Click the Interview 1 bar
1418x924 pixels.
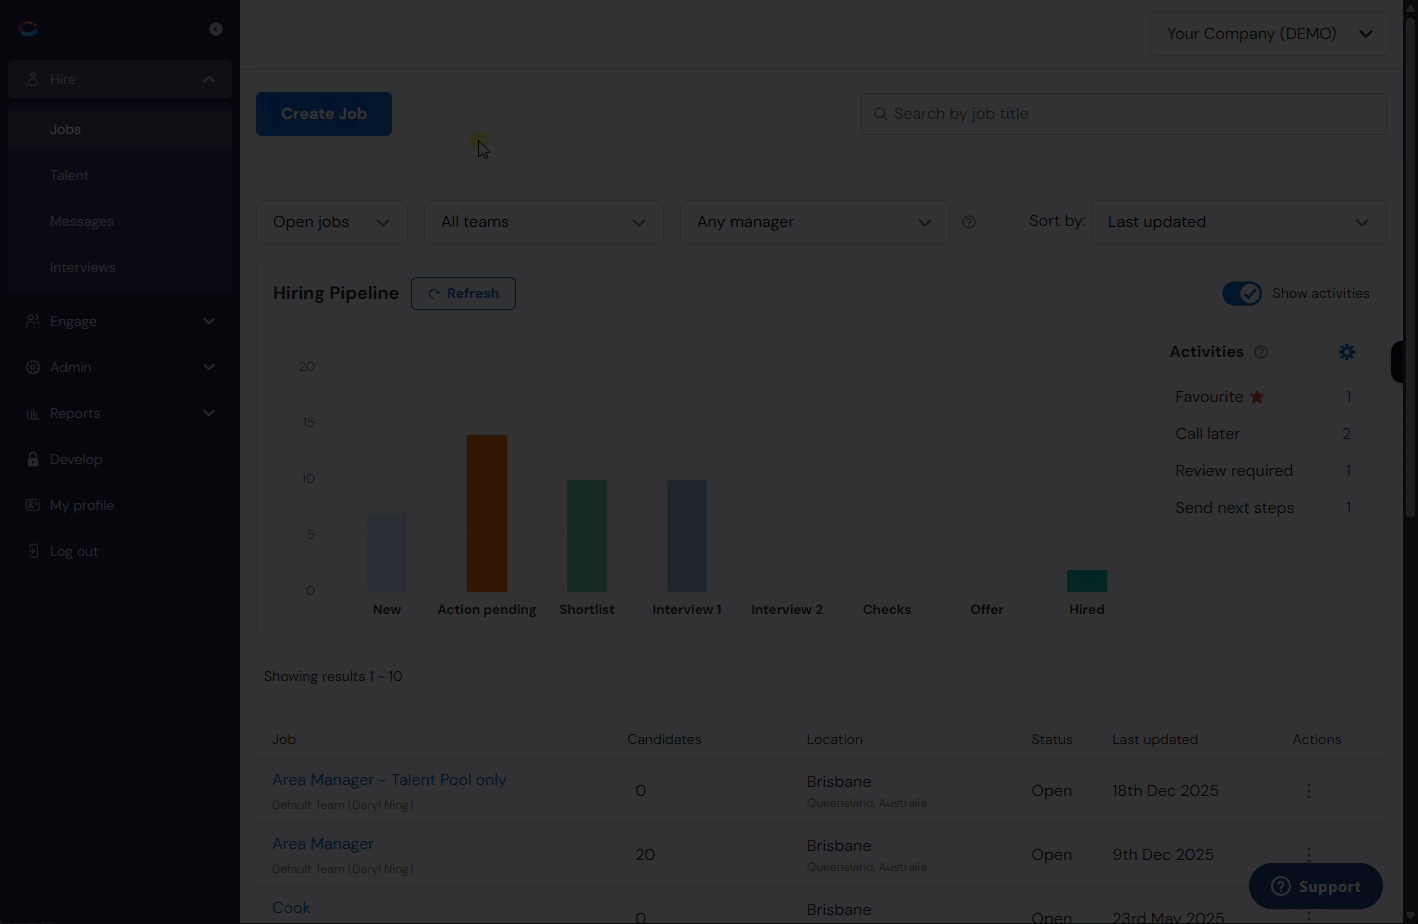pos(687,536)
